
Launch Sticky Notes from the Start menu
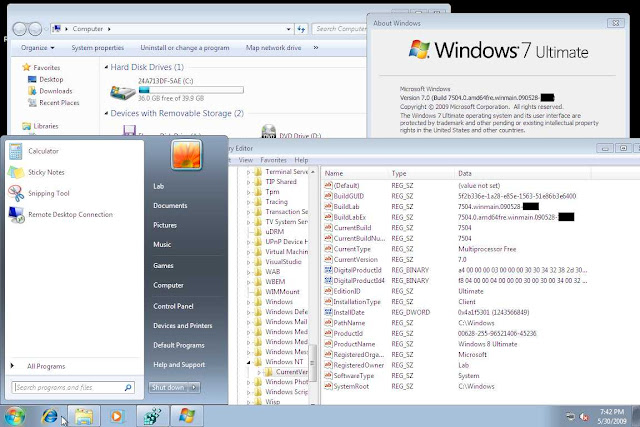45,172
